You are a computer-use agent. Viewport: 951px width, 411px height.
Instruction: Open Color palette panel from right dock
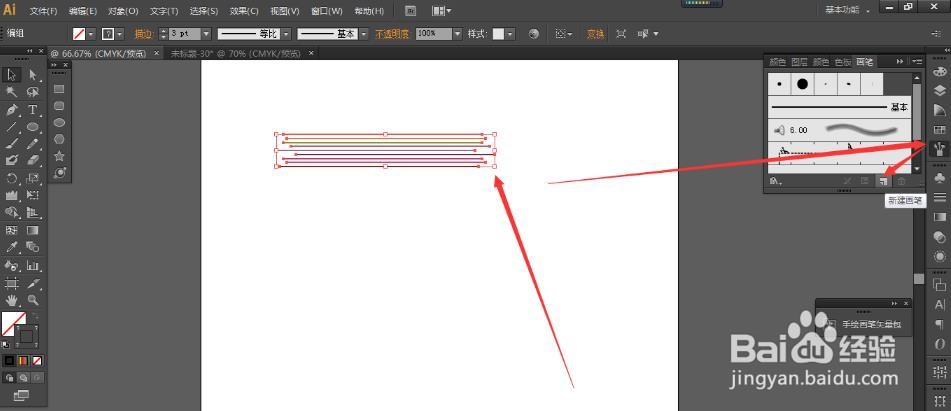[x=939, y=72]
